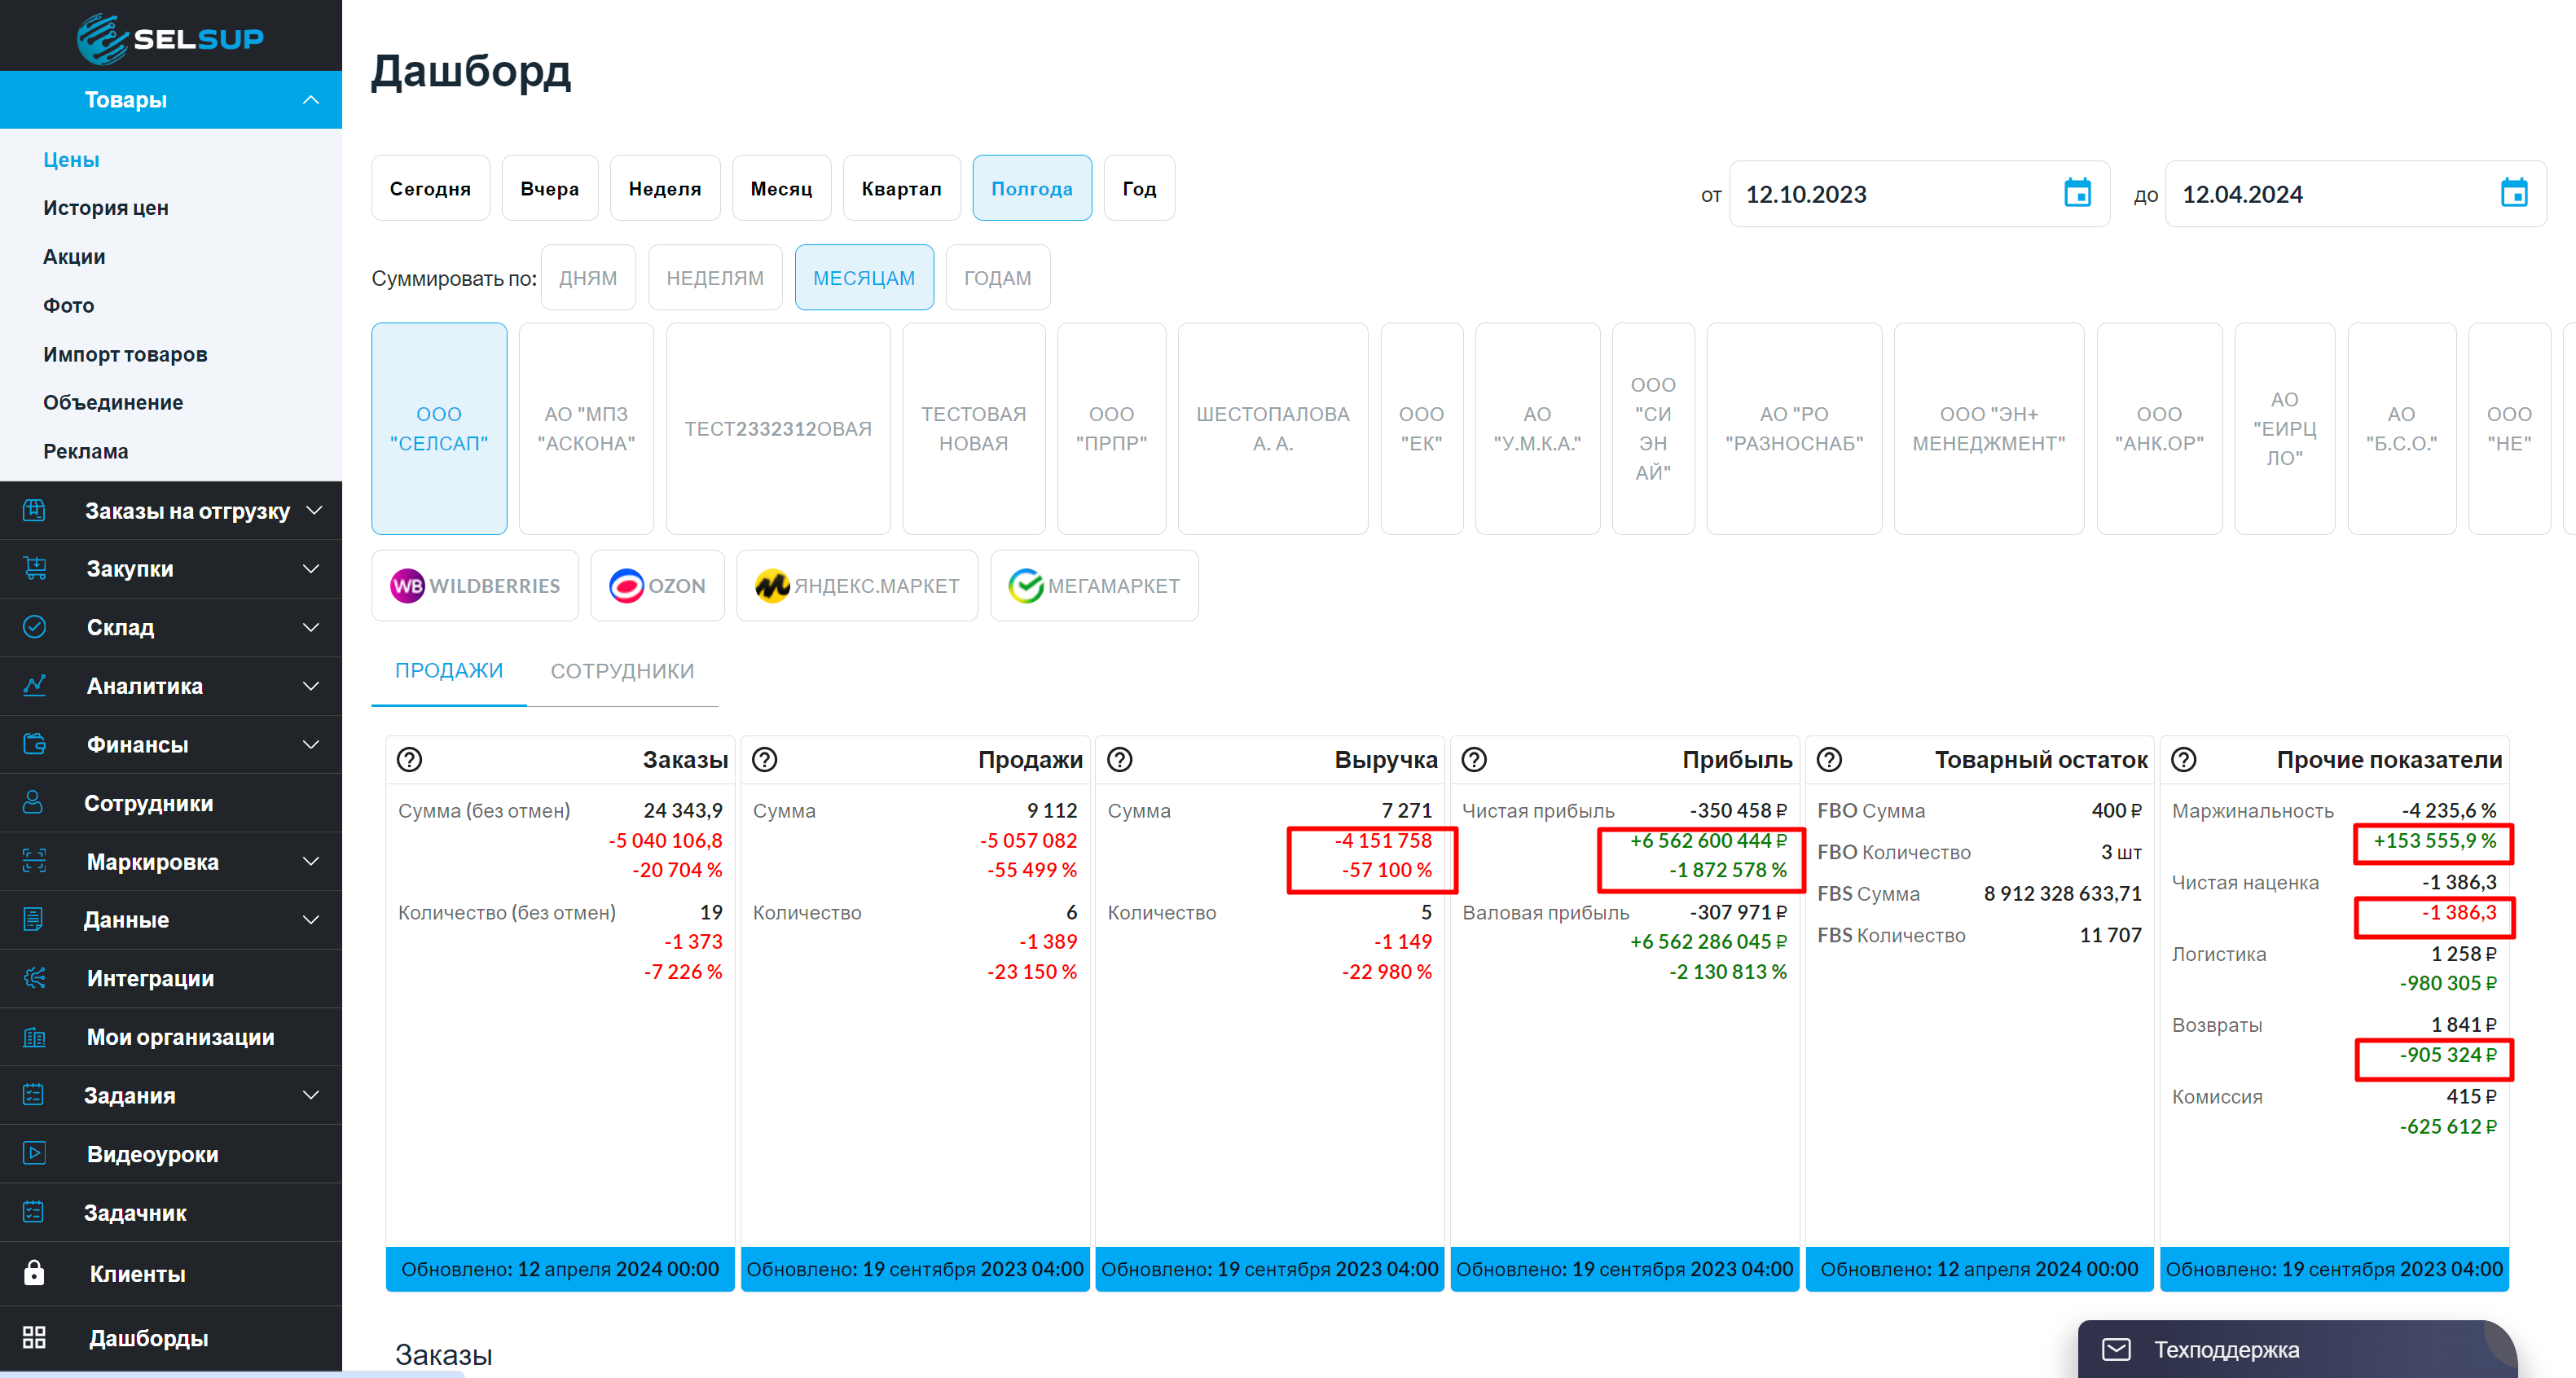Click the Склад checkmark icon
This screenshot has width=2576, height=1378.
(34, 627)
